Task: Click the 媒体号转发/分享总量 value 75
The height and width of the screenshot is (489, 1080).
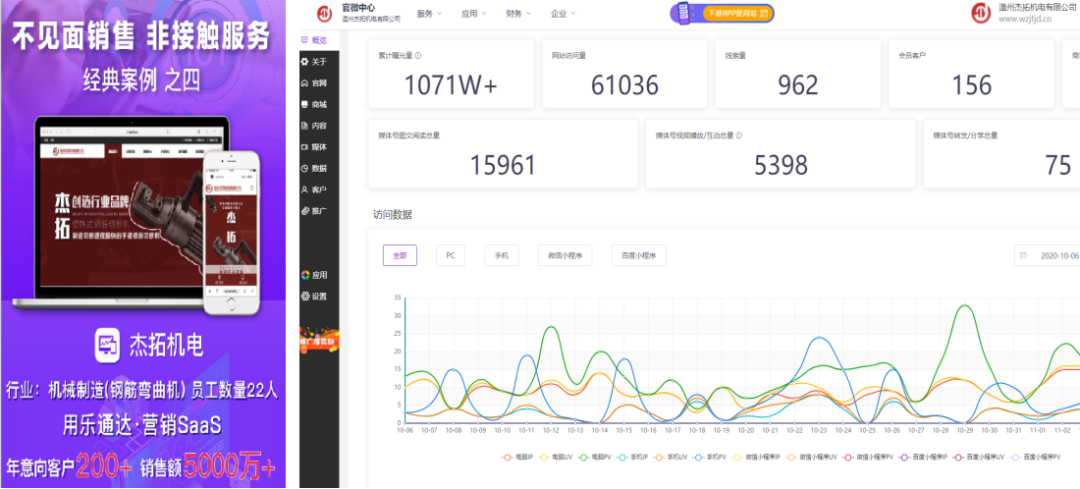Action: (1057, 165)
